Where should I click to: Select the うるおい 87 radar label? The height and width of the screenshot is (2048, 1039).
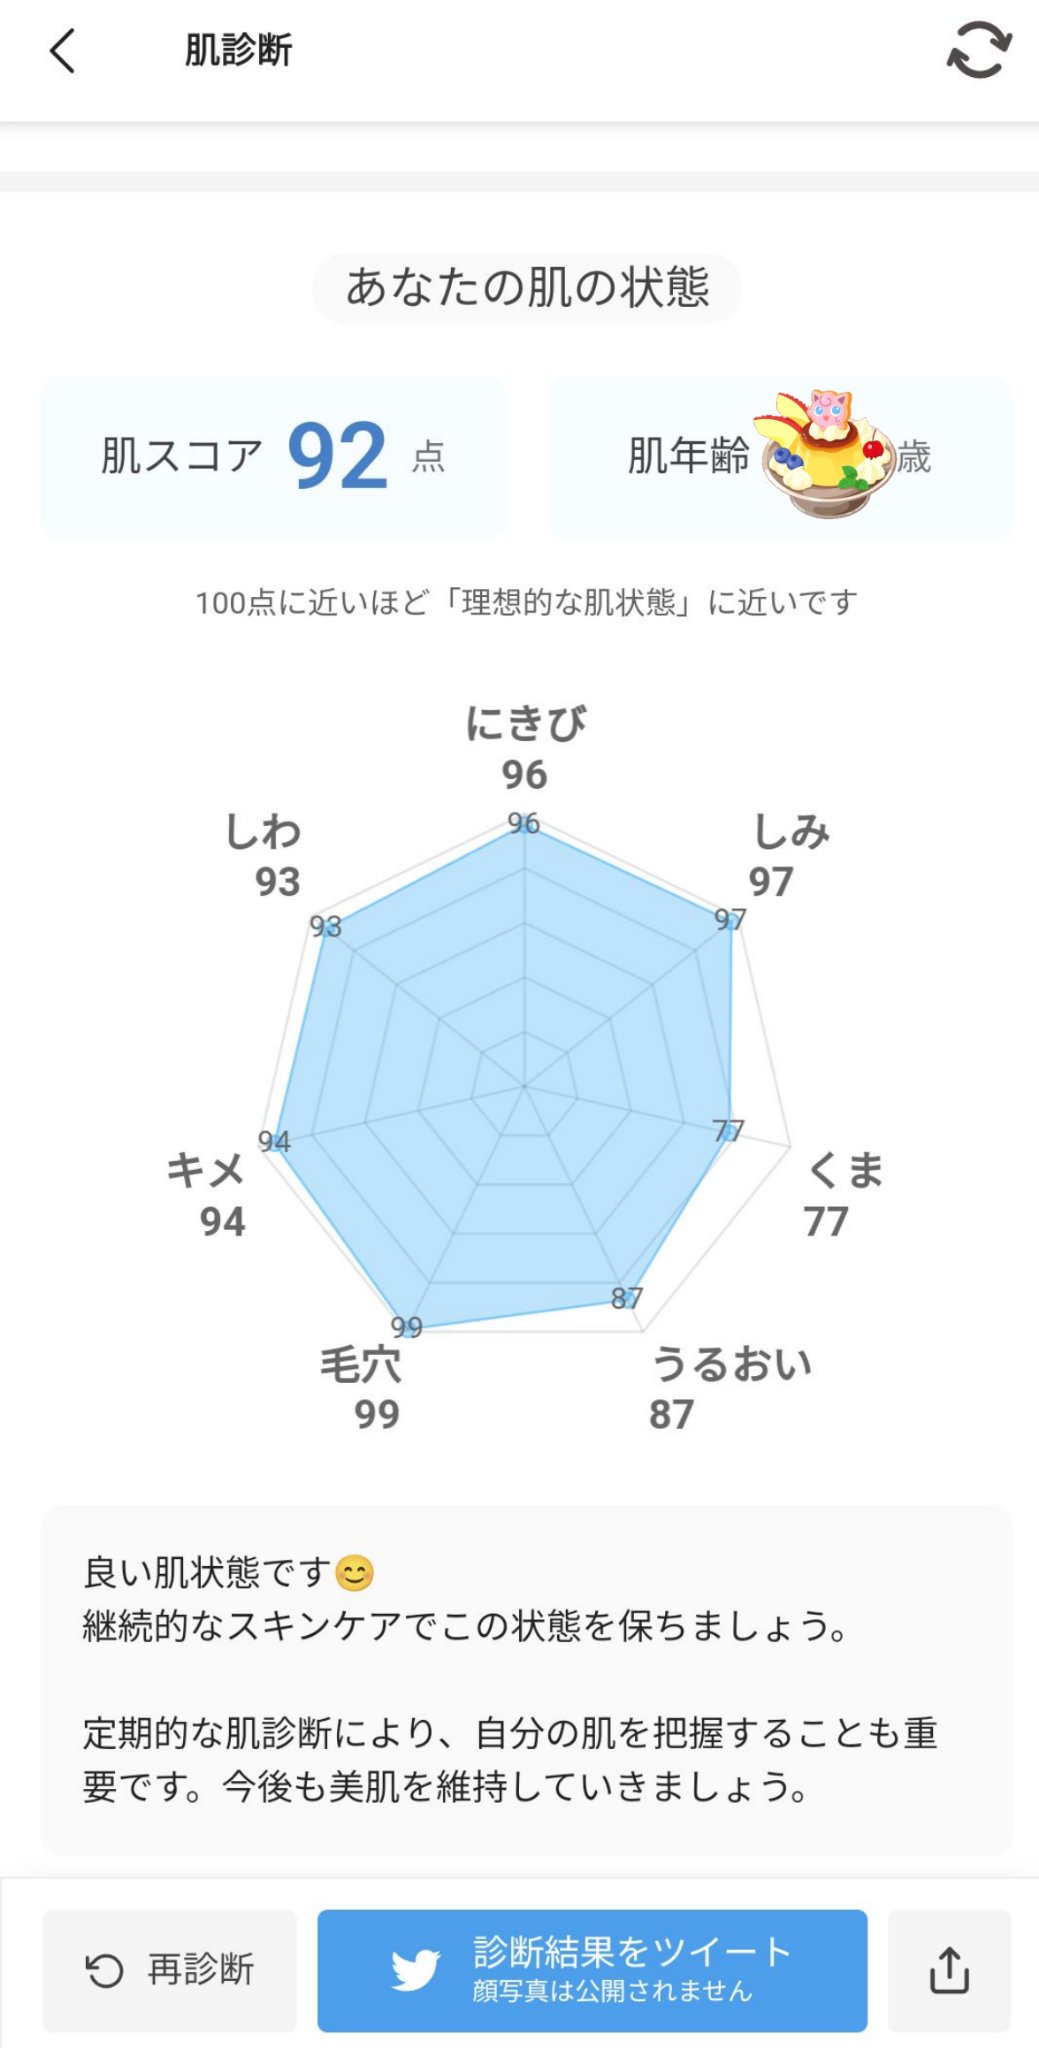(x=729, y=1388)
